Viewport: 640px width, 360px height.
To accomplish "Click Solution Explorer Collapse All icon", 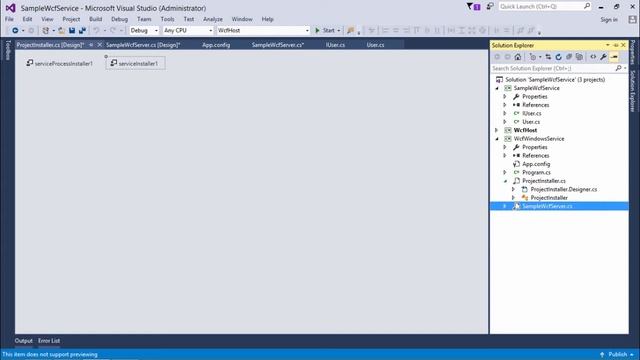I will click(x=569, y=57).
